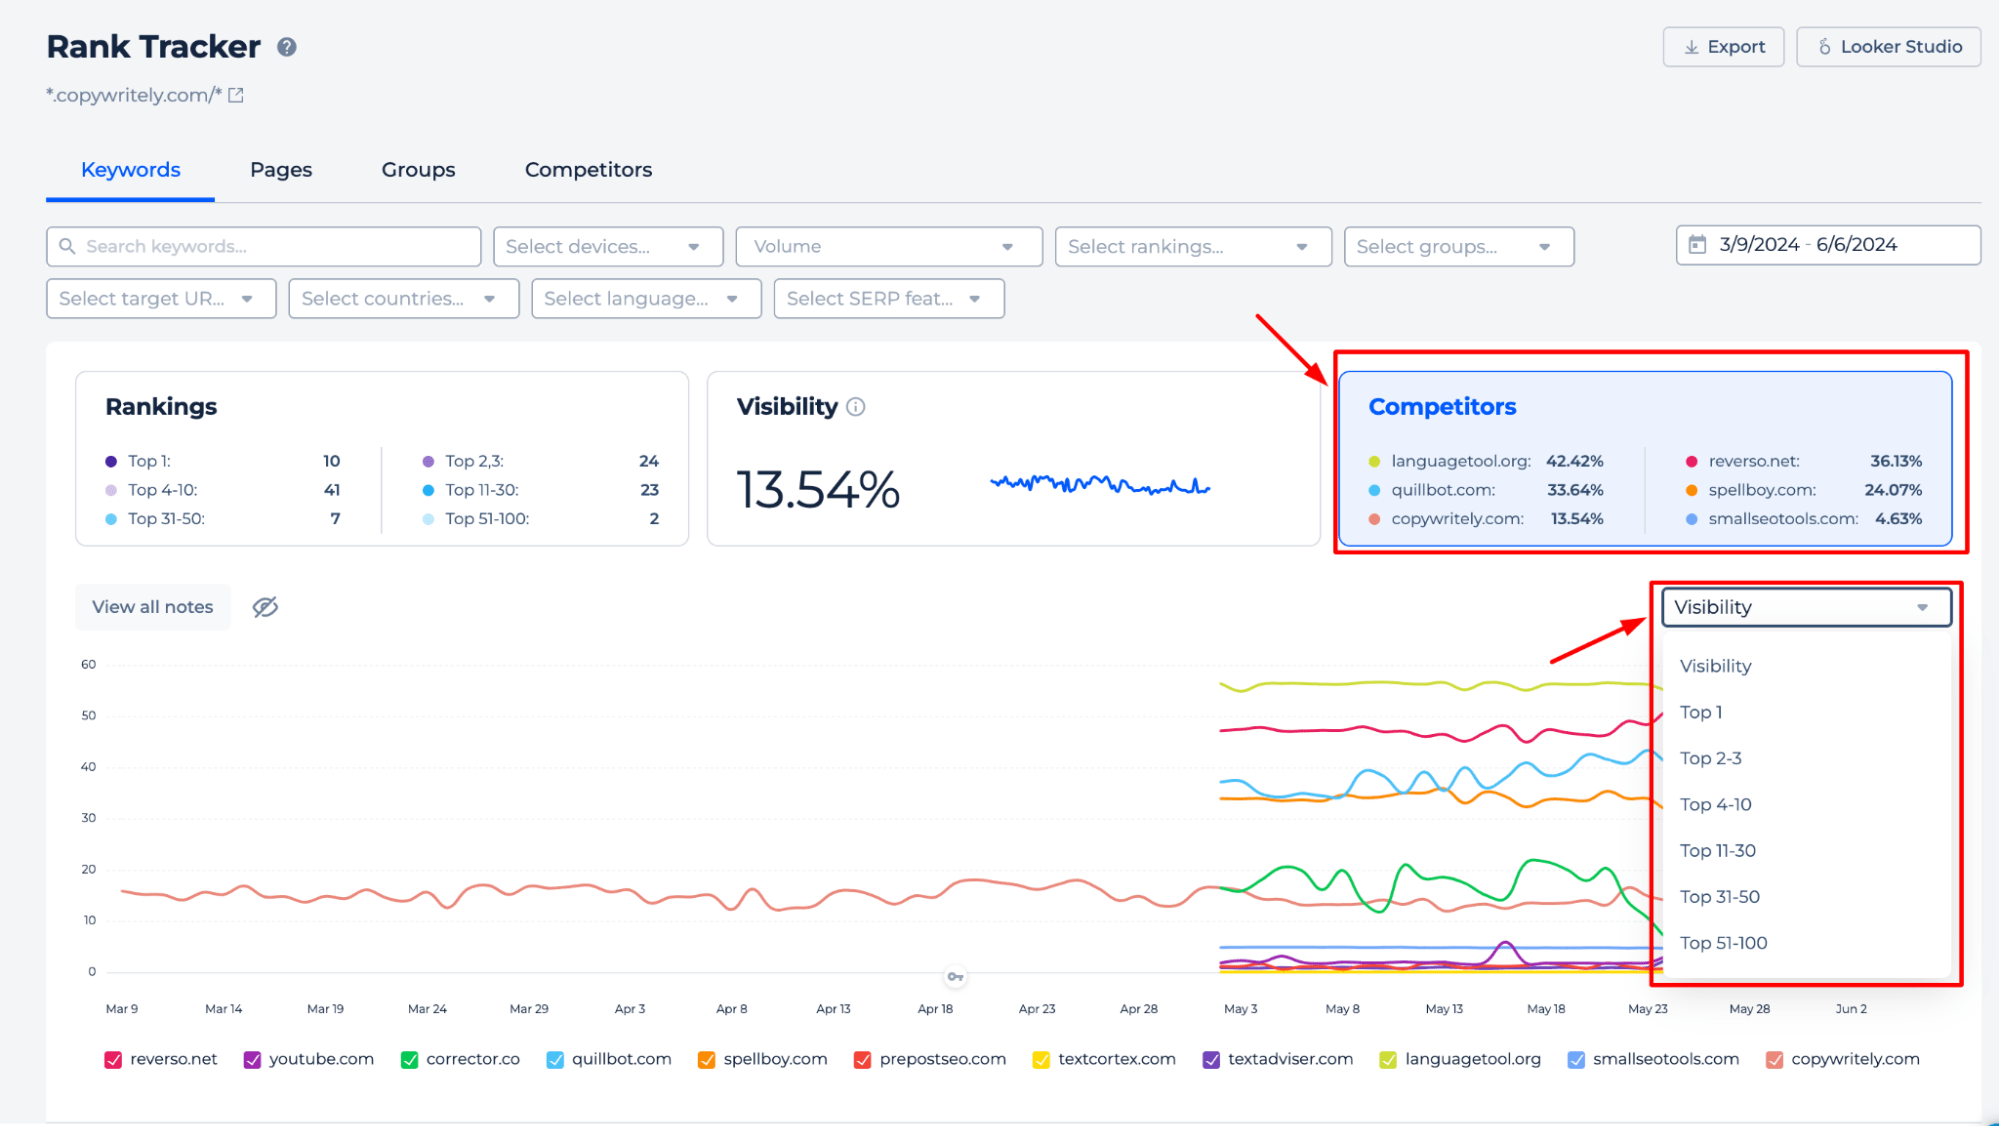1999x1127 pixels.
Task: Focus the Search keywords field
Action: [264, 246]
